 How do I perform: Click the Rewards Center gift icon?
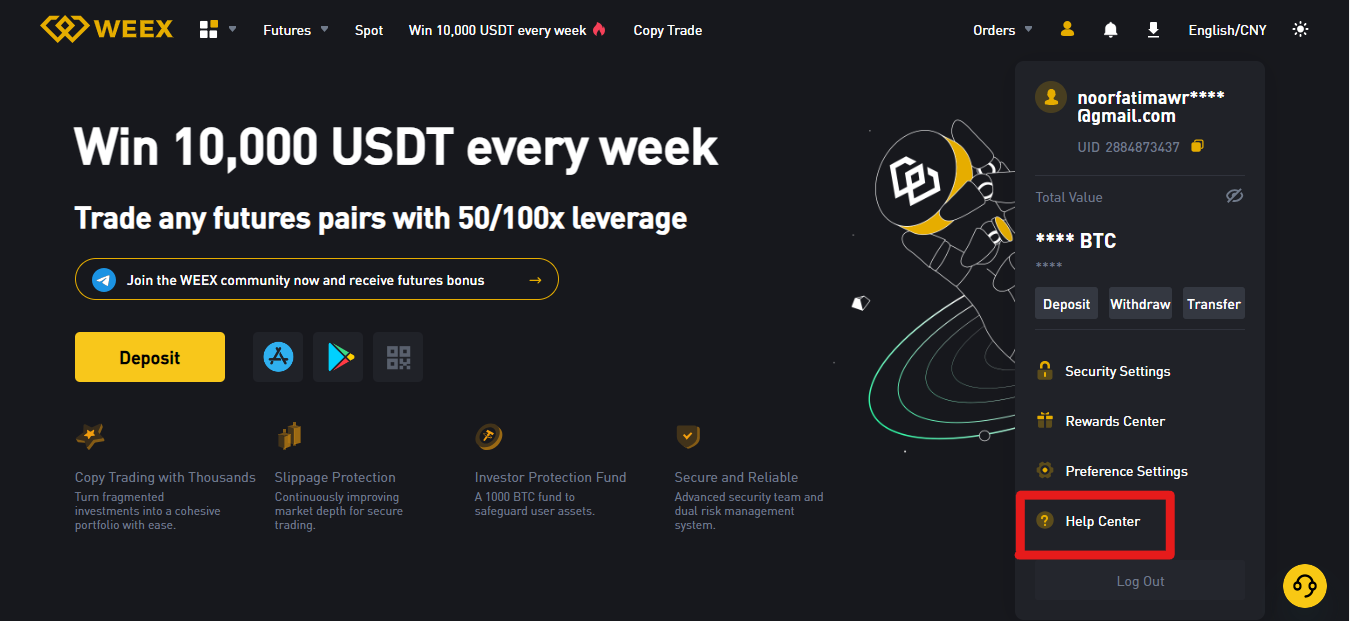(1045, 420)
